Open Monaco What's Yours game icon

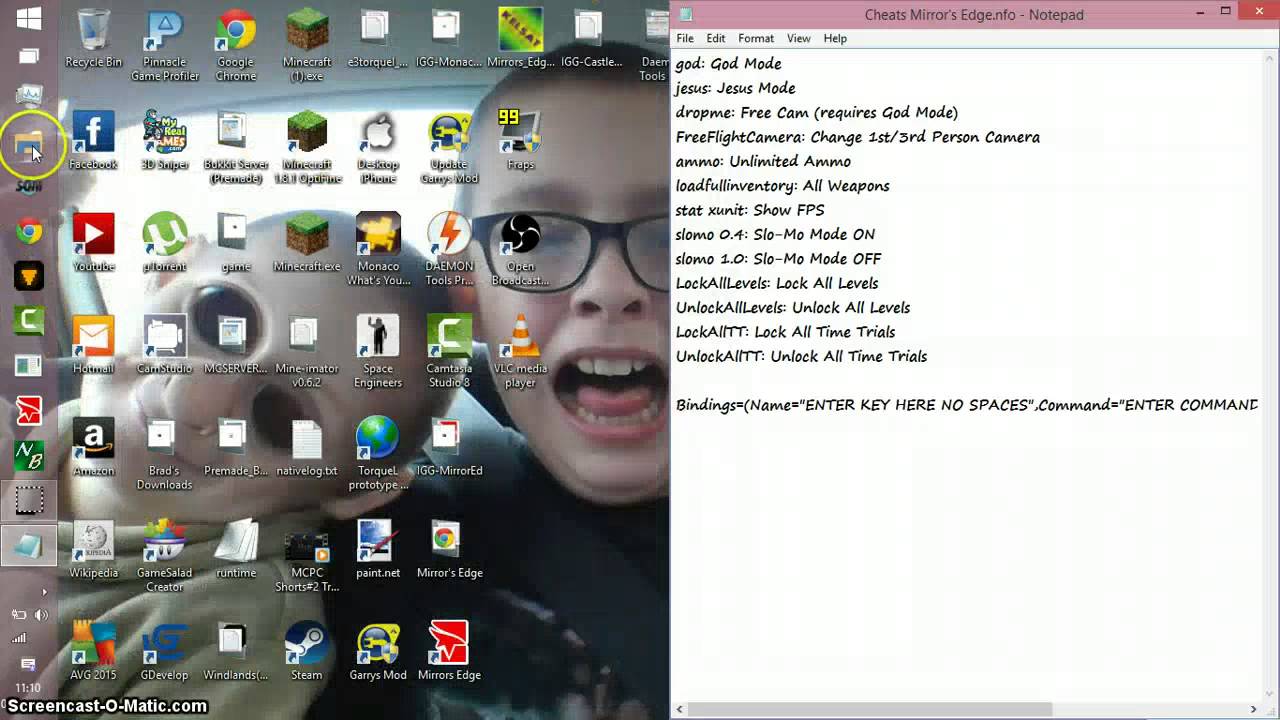point(378,249)
